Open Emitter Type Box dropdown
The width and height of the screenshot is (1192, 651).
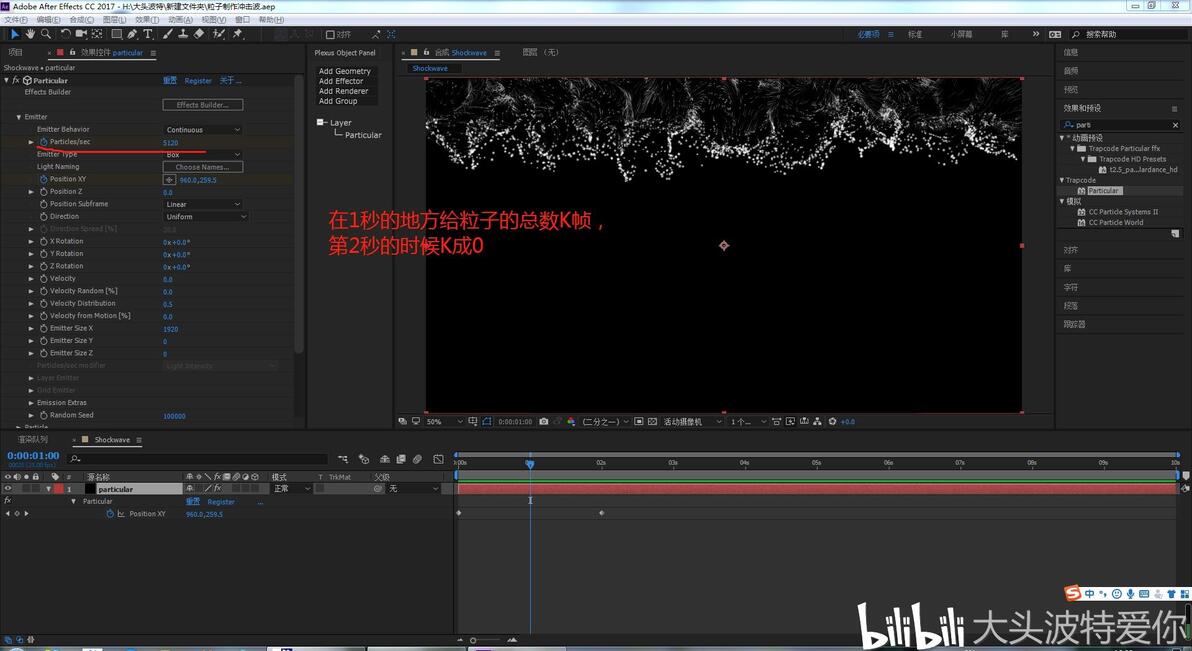pos(203,154)
